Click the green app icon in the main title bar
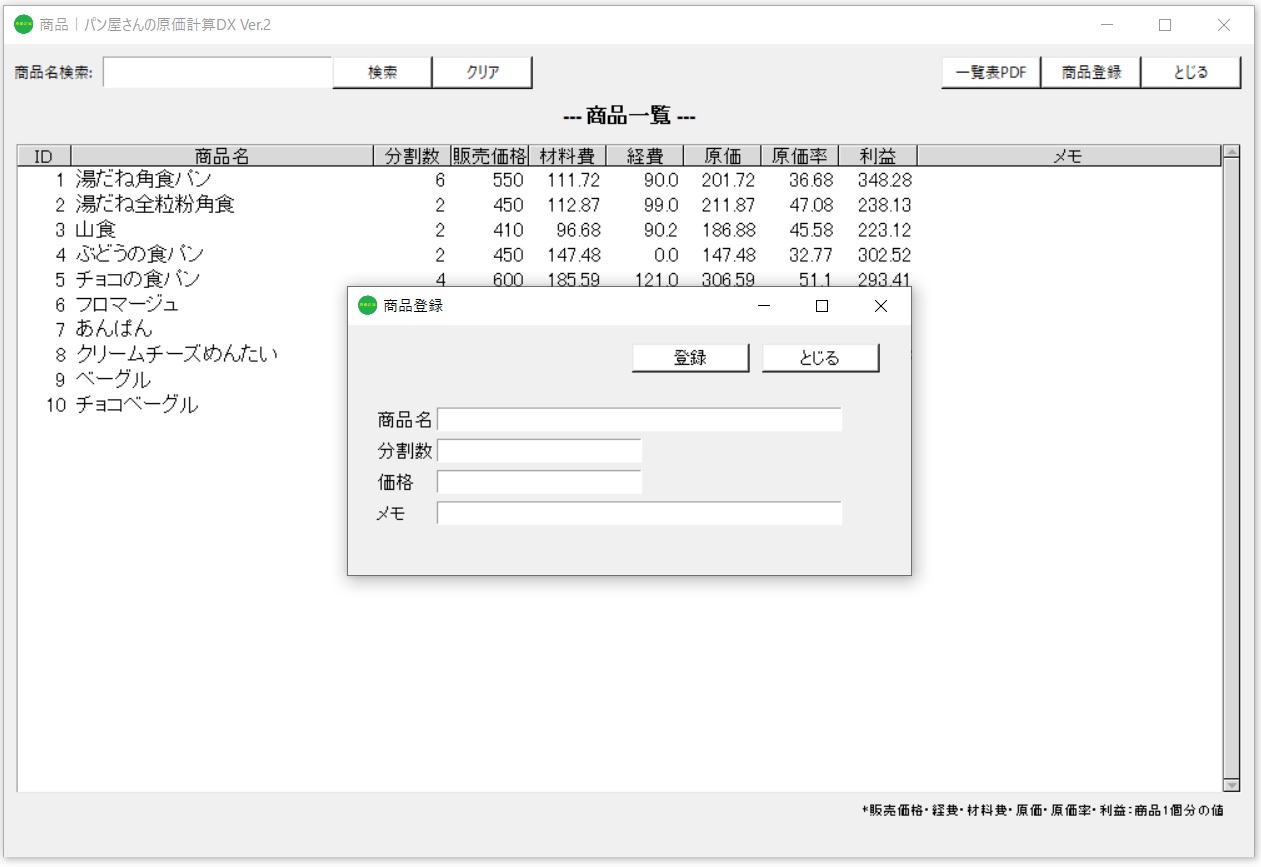1261x867 pixels. [22, 24]
